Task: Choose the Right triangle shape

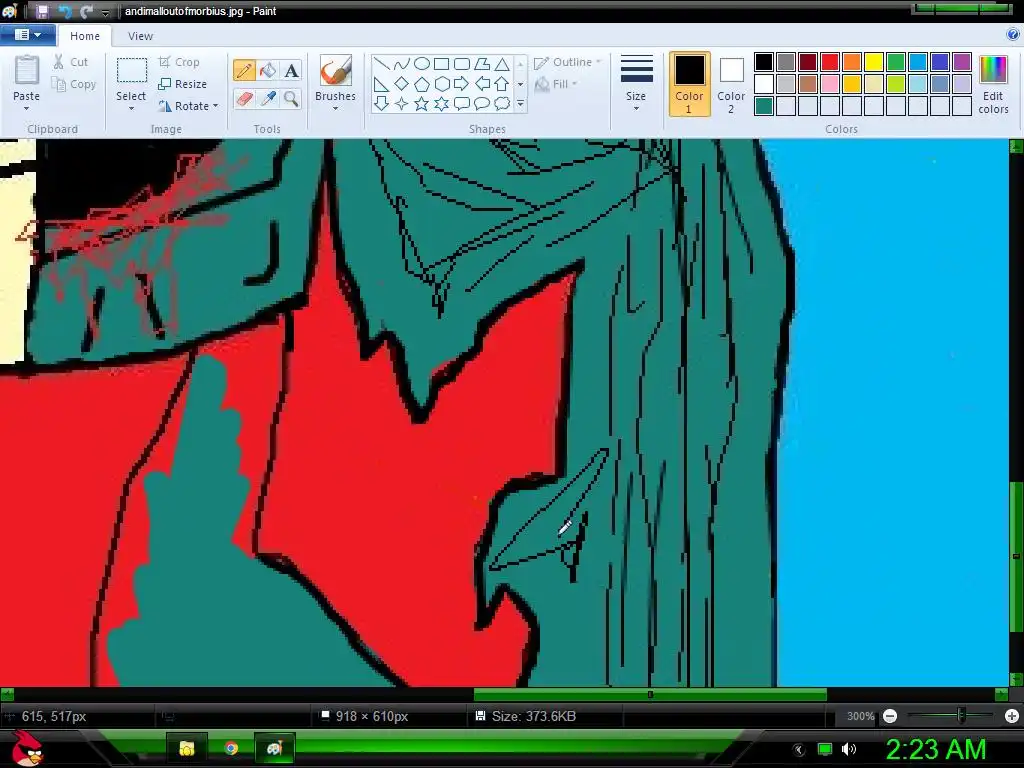Action: 382,84
